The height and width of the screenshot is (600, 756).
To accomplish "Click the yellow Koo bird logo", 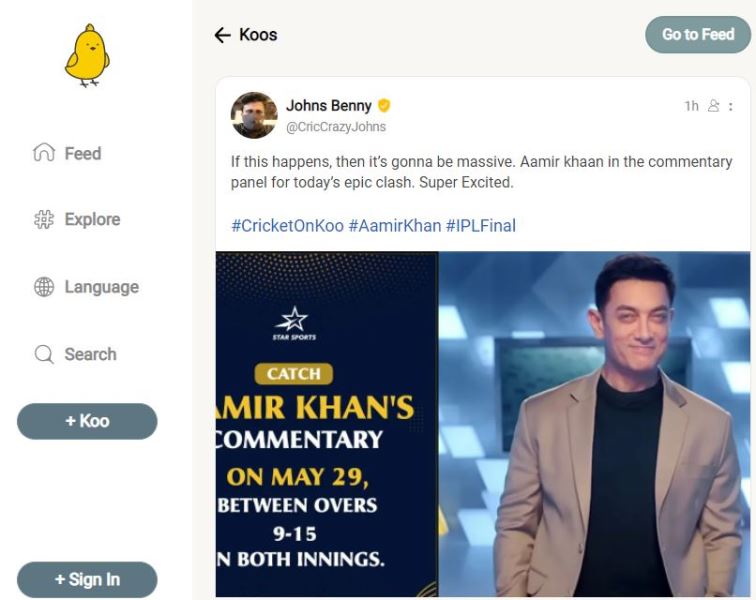I will pos(87,55).
